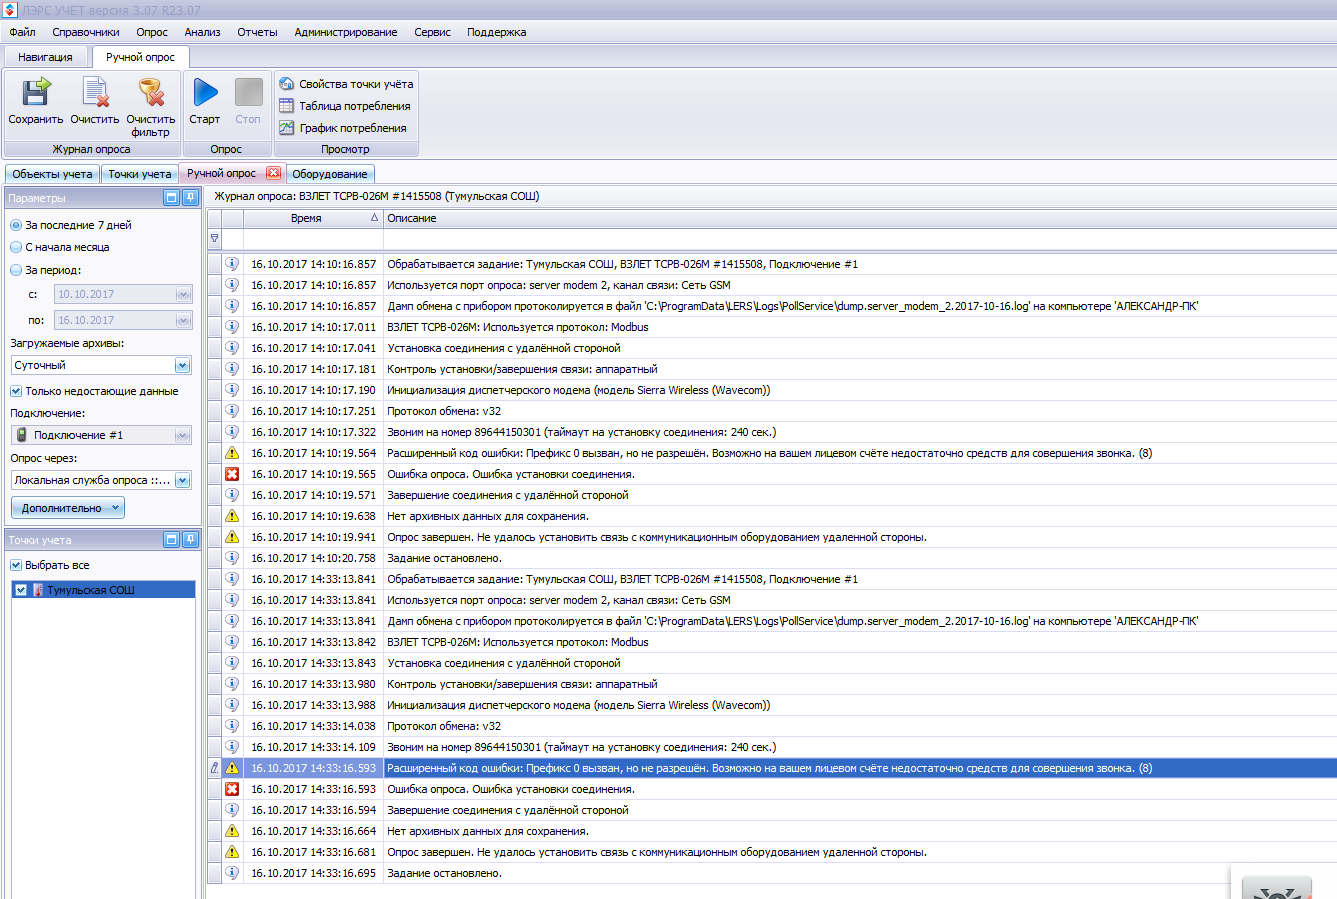Pin the Параметры panel
The image size is (1337, 899).
coord(190,198)
